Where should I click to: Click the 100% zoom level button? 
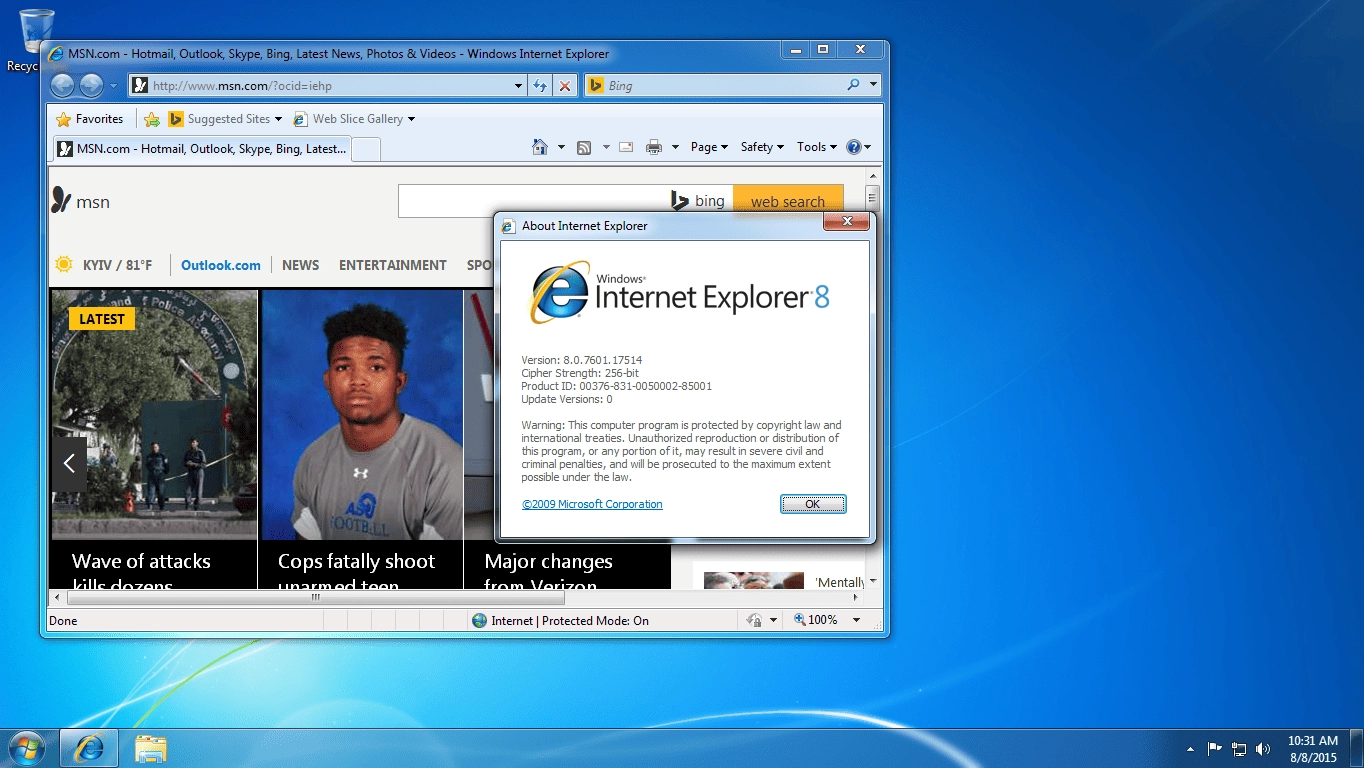coord(816,621)
